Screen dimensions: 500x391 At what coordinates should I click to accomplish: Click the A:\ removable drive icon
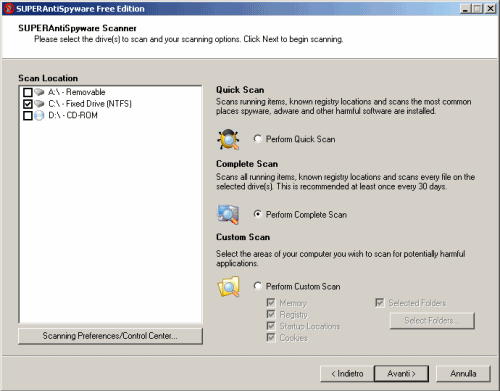pyautogui.click(x=39, y=92)
